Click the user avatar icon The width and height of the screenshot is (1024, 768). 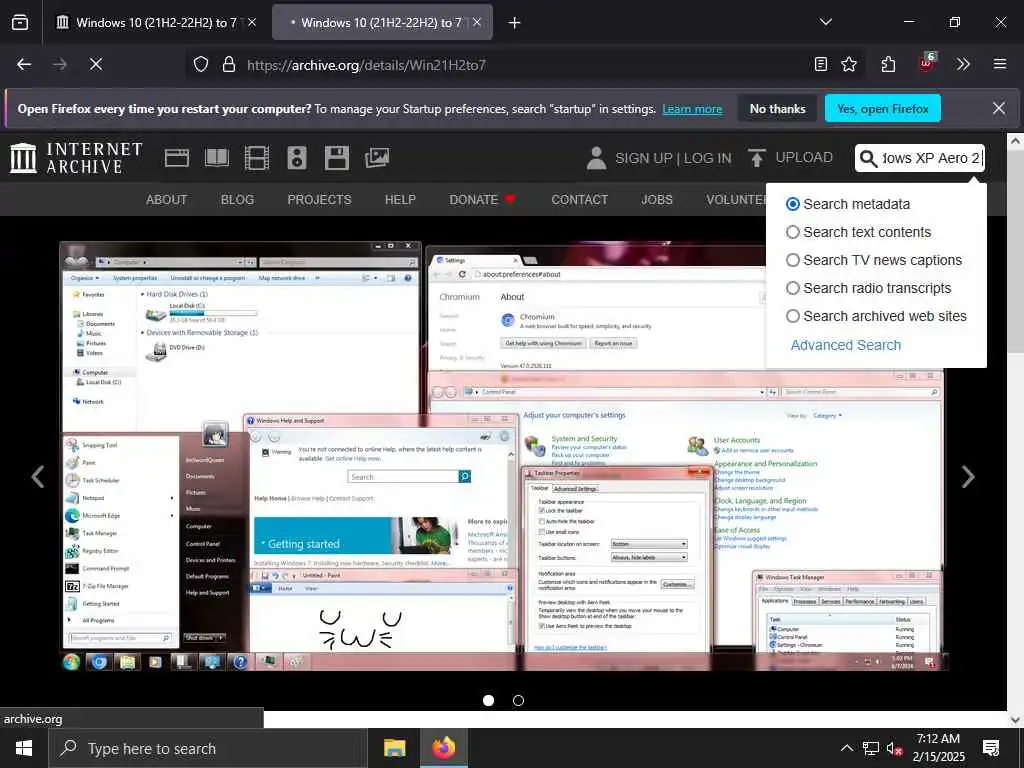[x=596, y=158]
